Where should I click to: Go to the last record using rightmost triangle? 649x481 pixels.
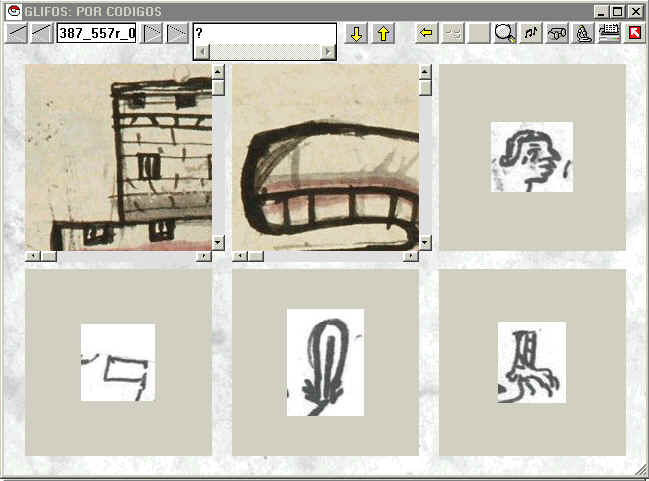(176, 33)
